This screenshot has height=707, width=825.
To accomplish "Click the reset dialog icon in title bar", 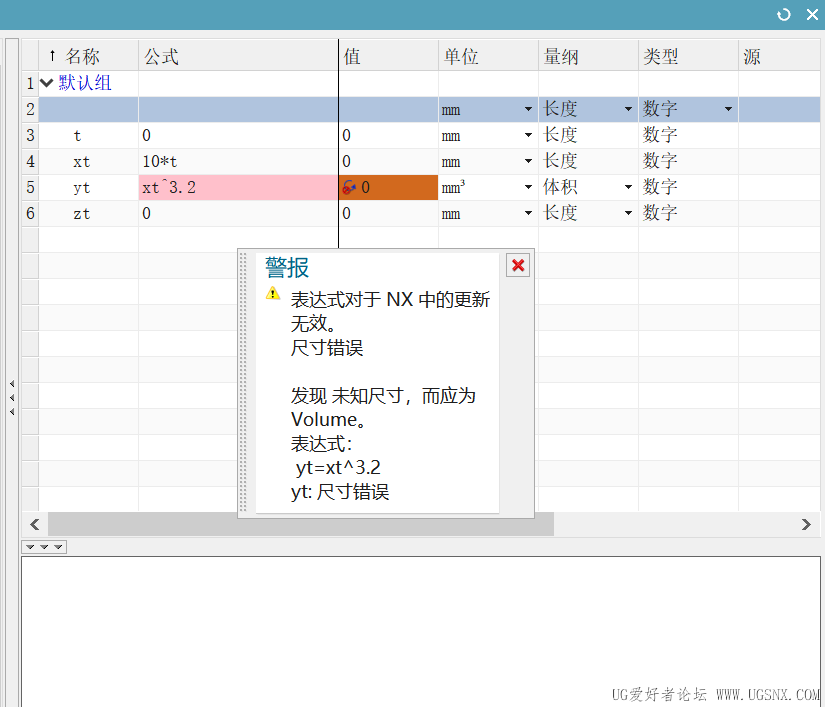I will point(783,14).
